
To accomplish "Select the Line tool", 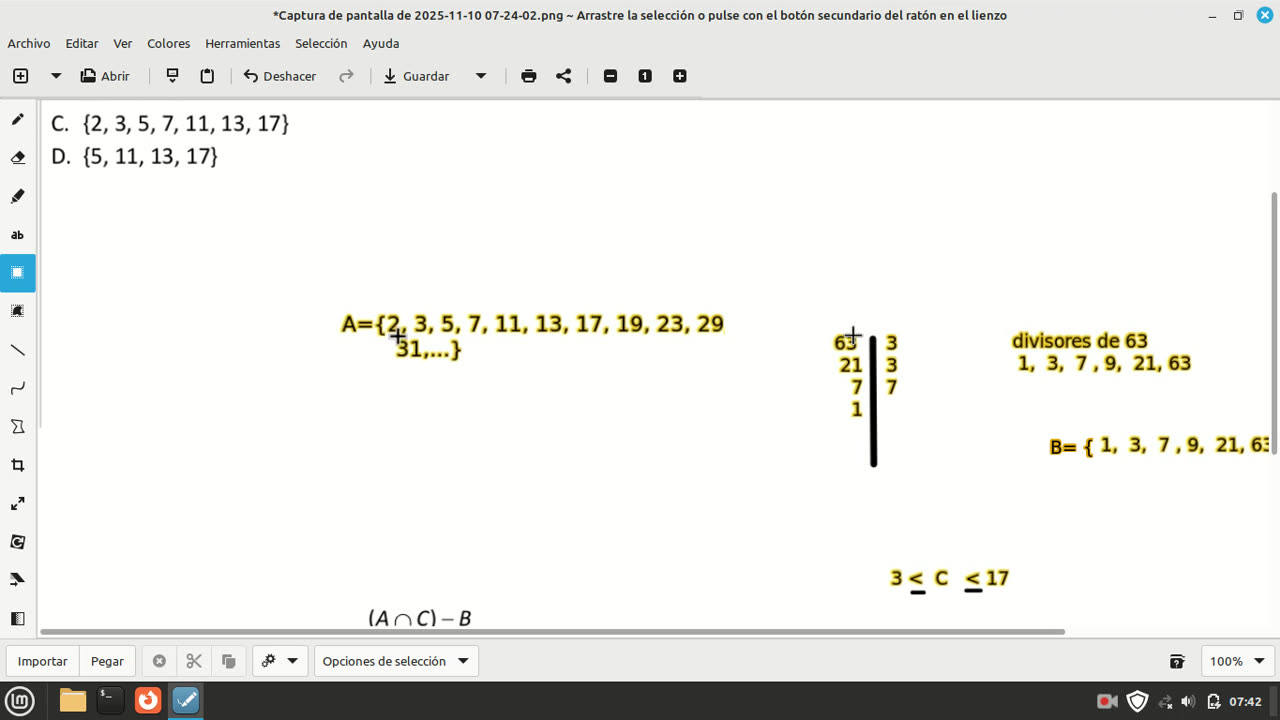I will pos(17,350).
